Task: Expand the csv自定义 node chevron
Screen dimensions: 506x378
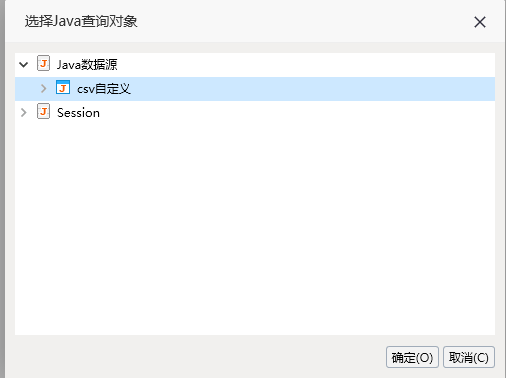Action: [43, 88]
